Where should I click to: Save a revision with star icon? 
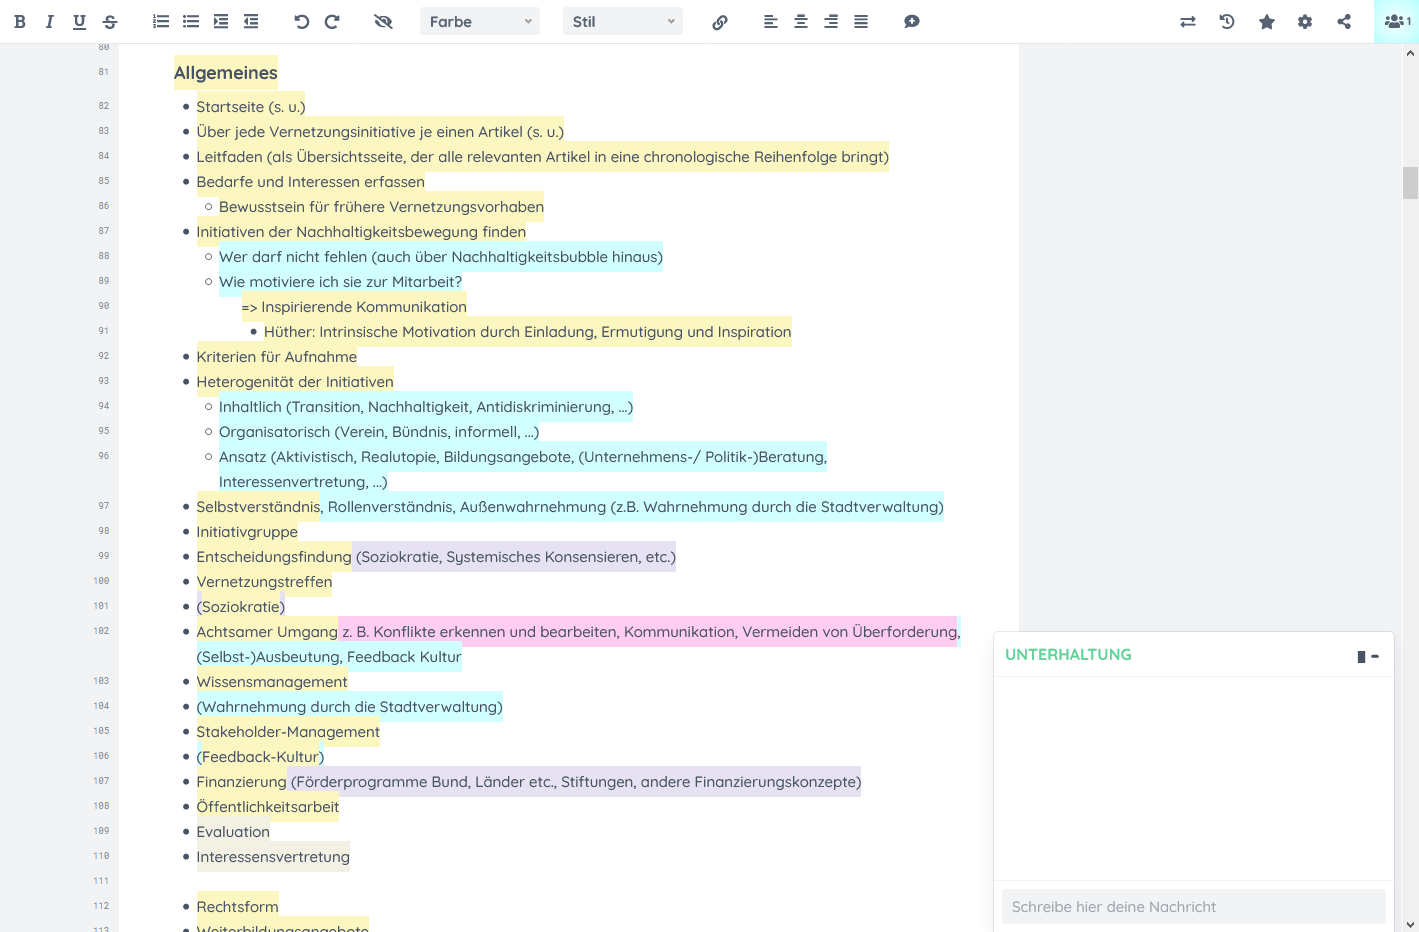click(1267, 21)
